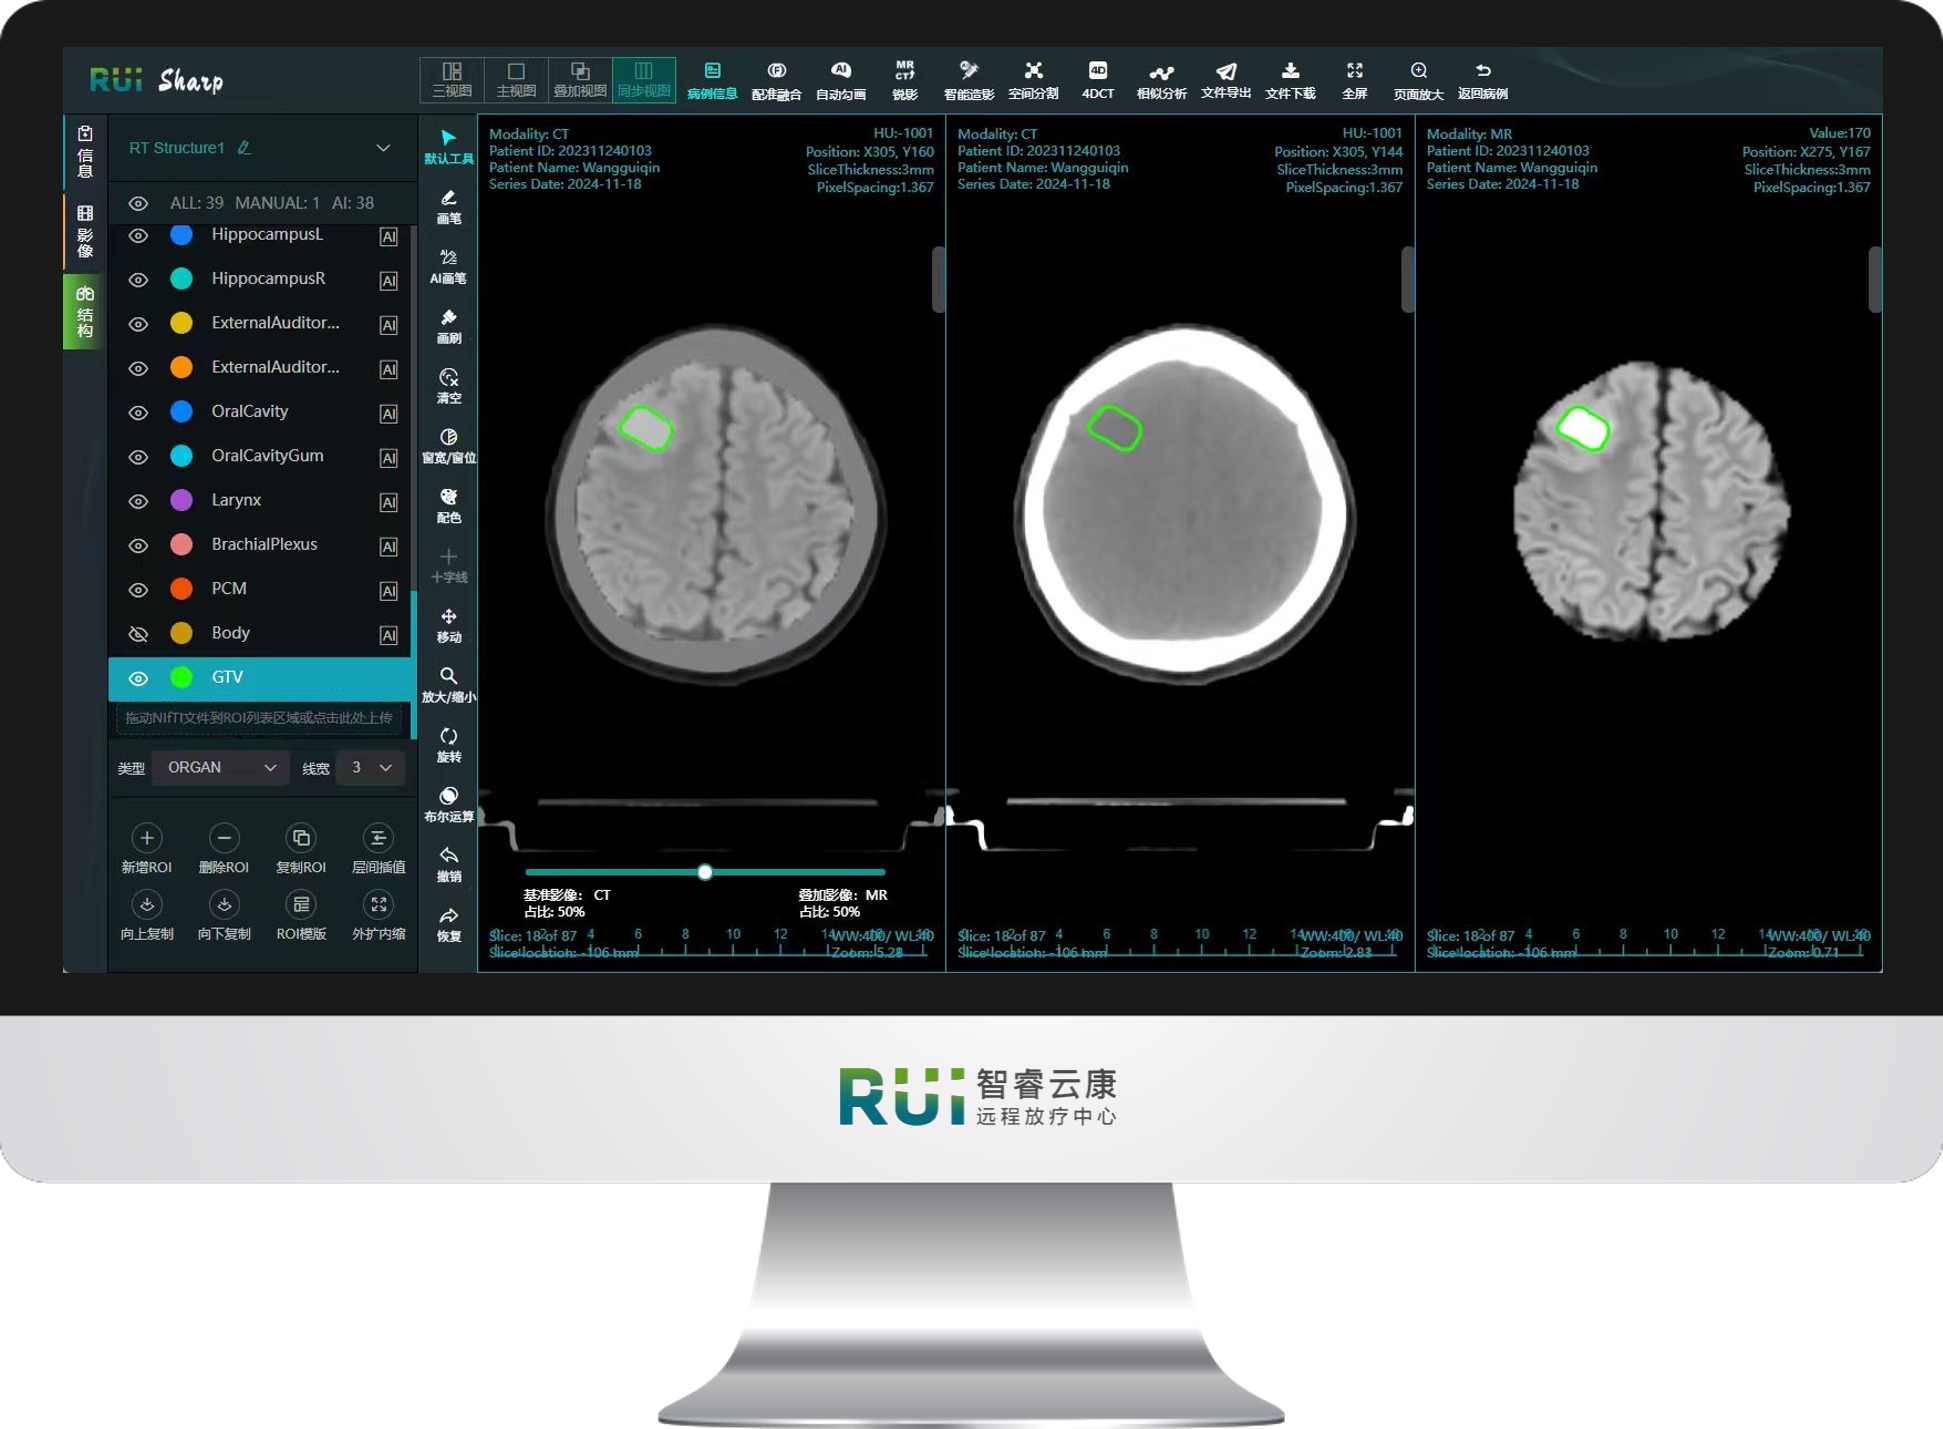
Task: Hide the Larynx structure via eye icon
Action: [139, 501]
